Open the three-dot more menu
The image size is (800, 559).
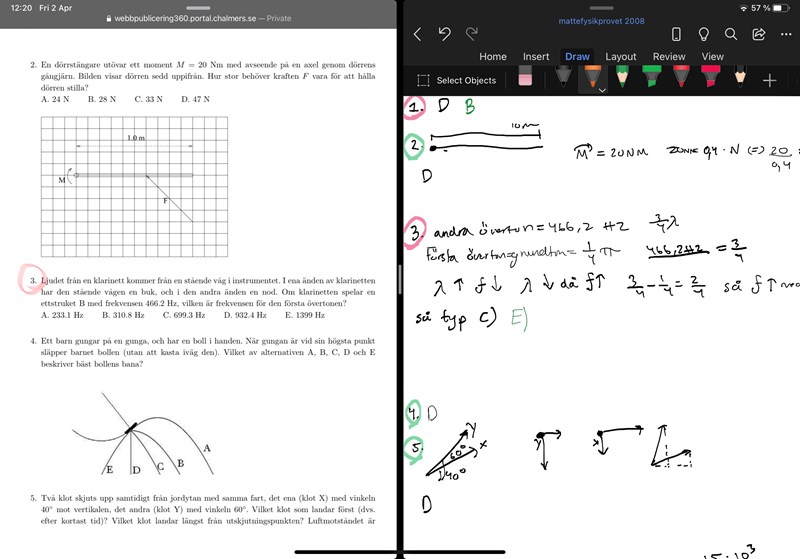click(784, 34)
